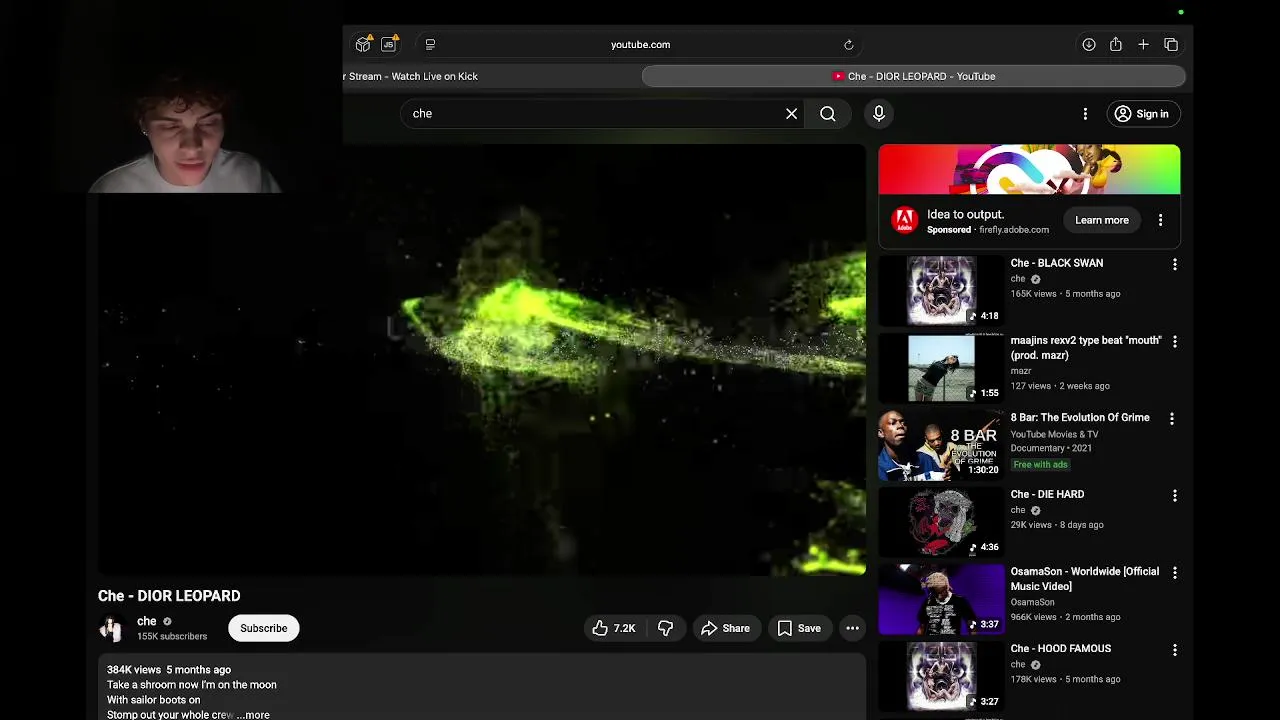Open che channel name link
The width and height of the screenshot is (1280, 720).
pyautogui.click(x=147, y=621)
